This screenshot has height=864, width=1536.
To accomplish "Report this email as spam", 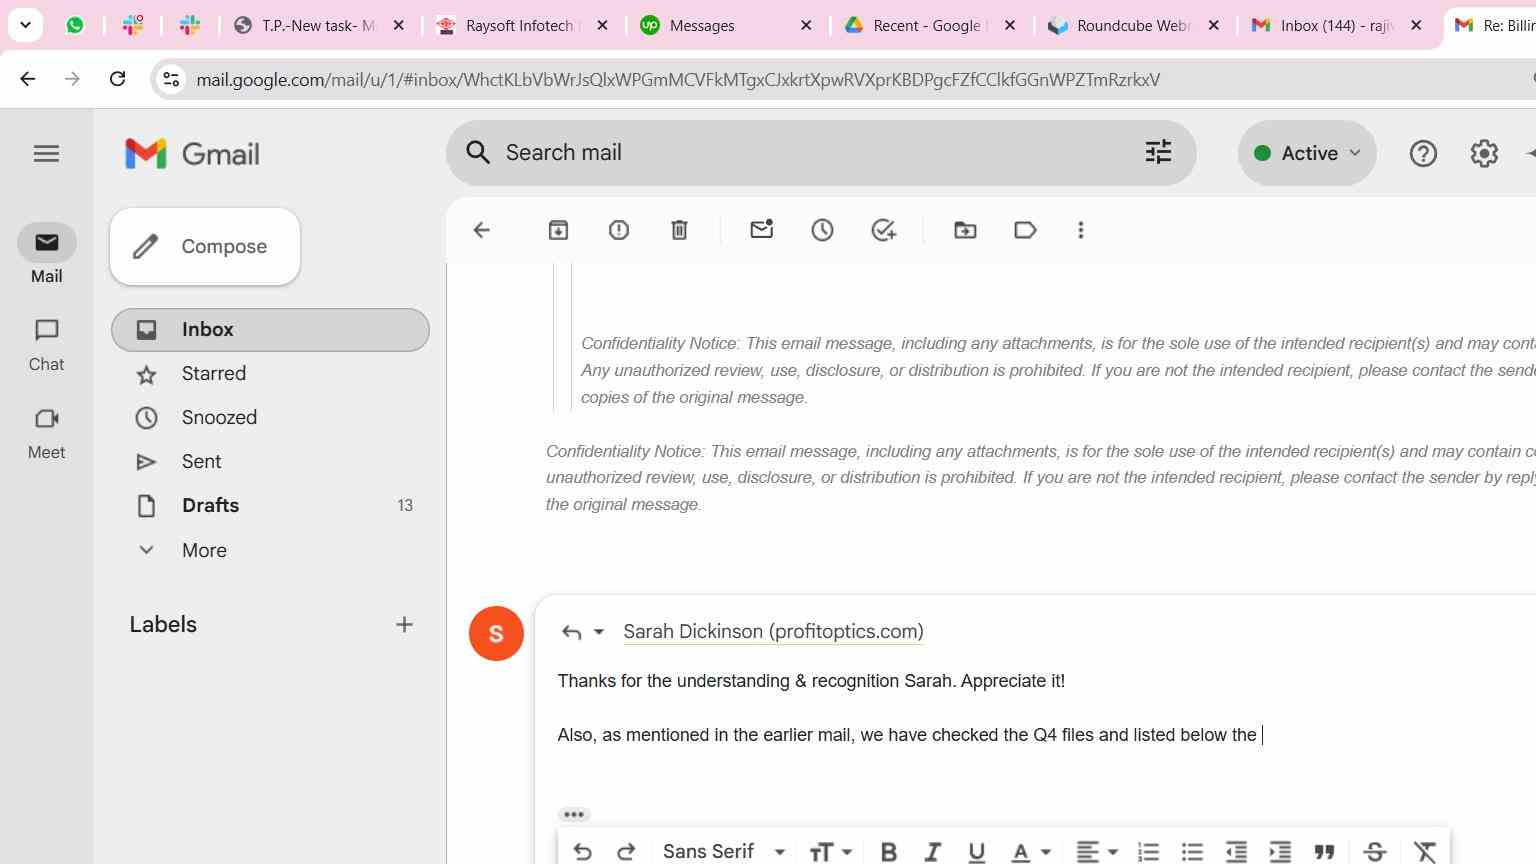I will coord(619,230).
